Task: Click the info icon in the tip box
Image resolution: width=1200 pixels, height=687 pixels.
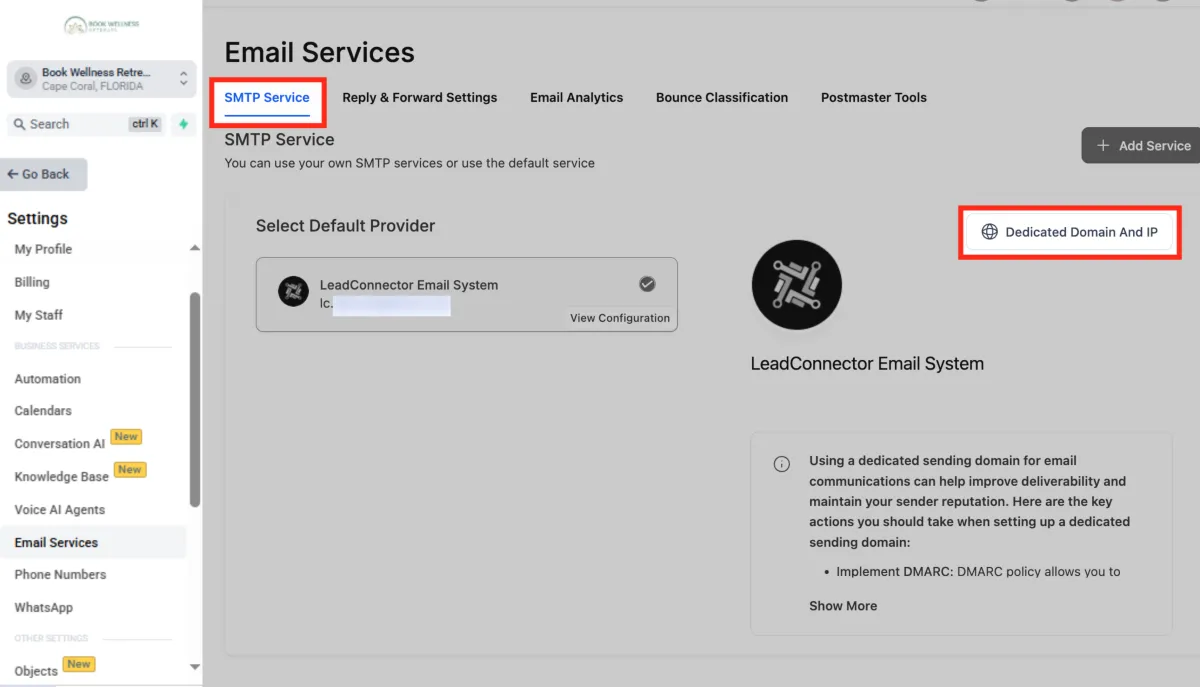Action: point(782,464)
